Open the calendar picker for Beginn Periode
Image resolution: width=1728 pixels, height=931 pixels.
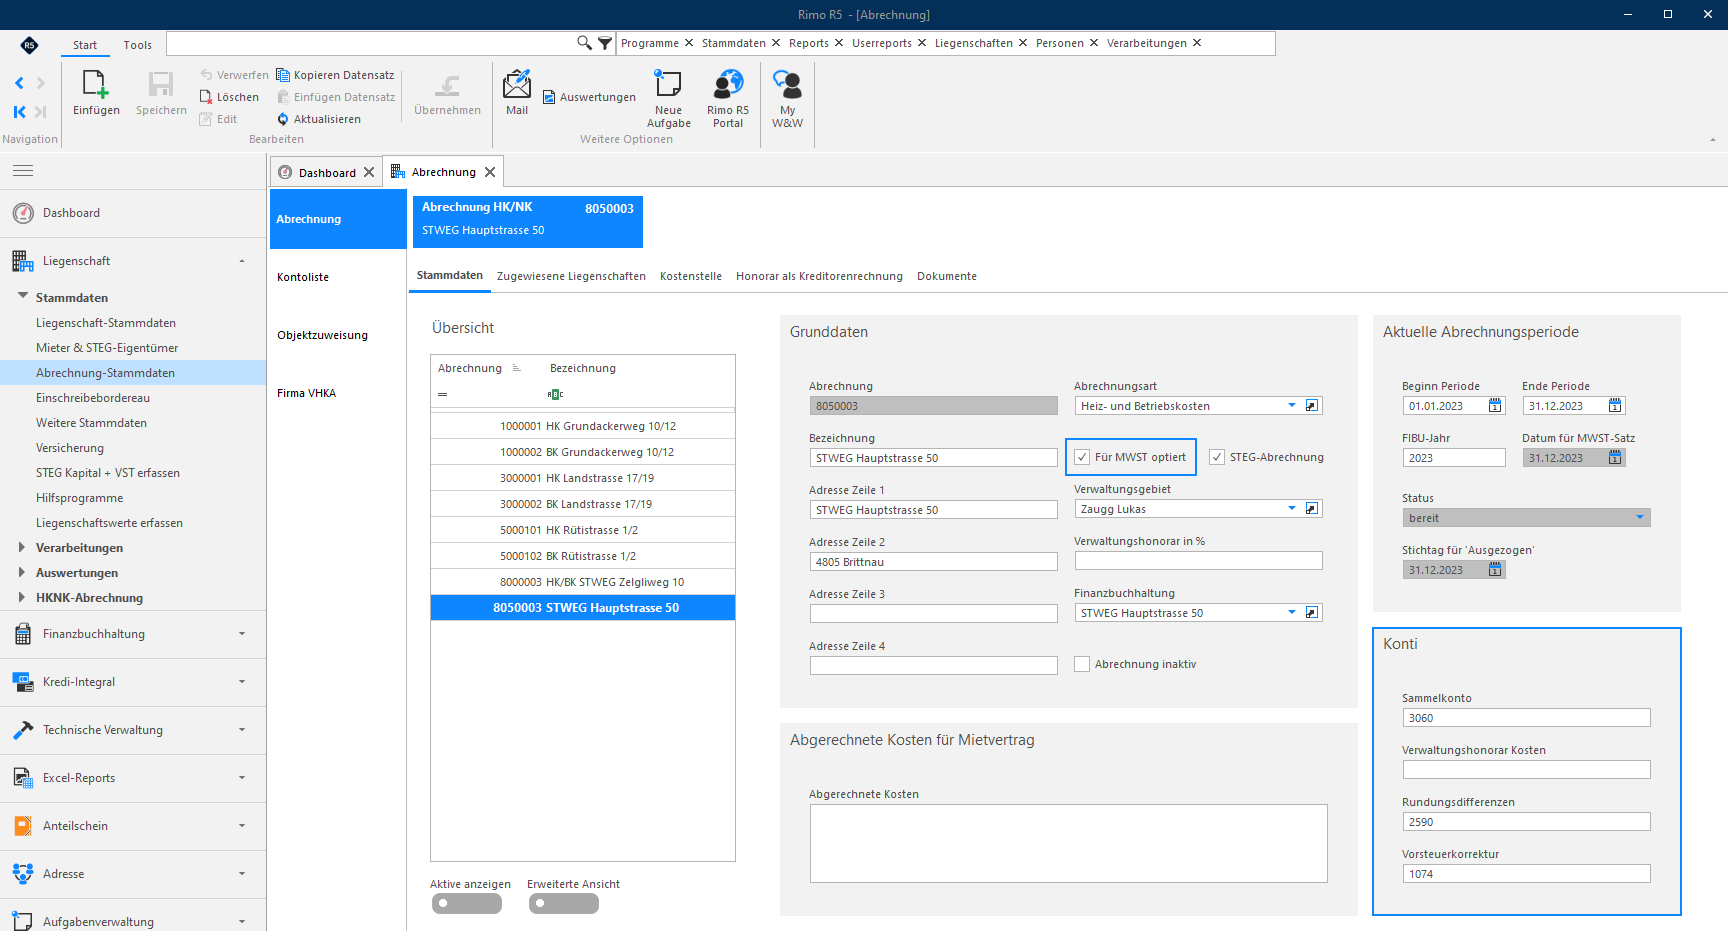[x=1495, y=406]
